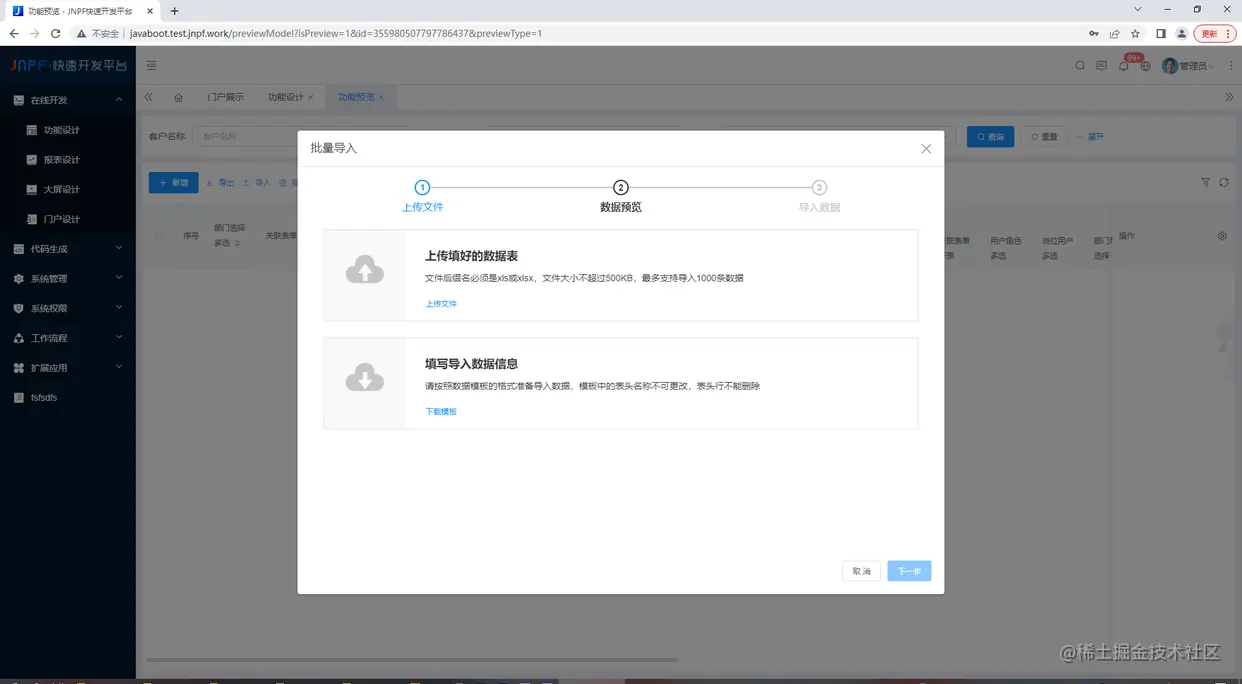Open the browser side panel icon
The image size is (1242, 684).
tap(1160, 33)
